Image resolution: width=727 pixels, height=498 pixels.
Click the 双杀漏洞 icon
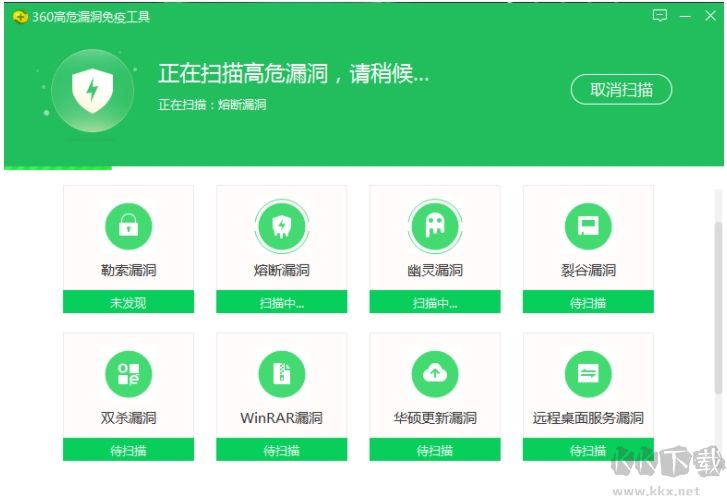[128, 374]
